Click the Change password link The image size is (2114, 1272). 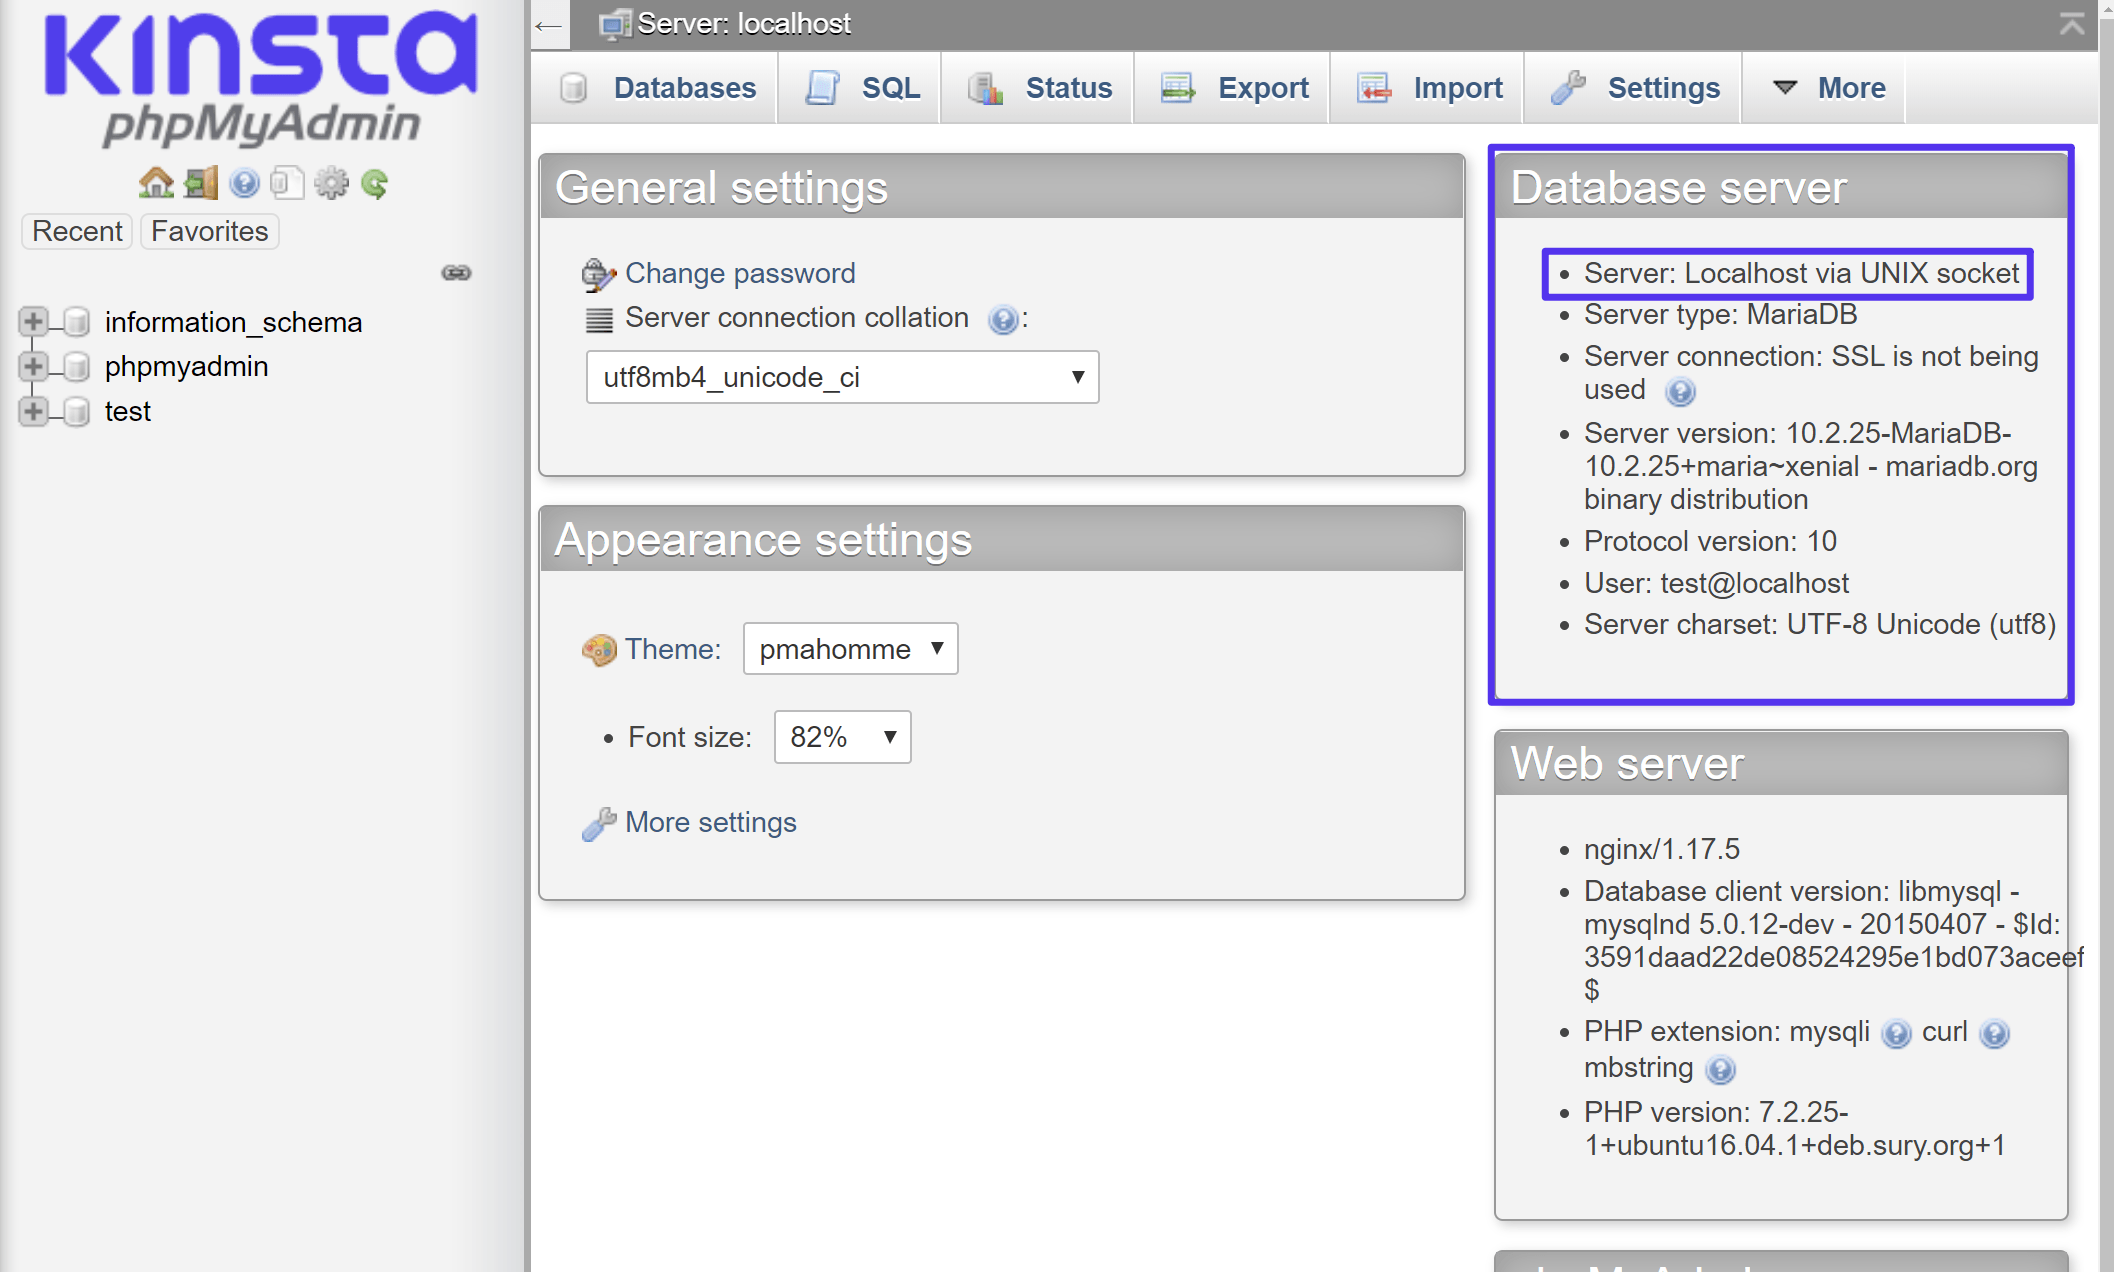740,272
